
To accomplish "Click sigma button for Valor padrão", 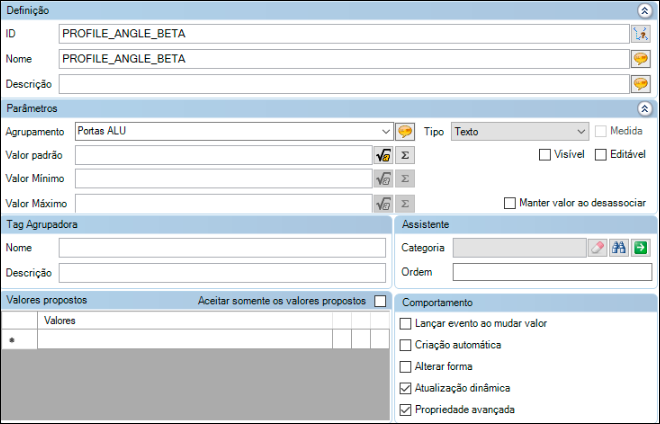I will pyautogui.click(x=405, y=155).
